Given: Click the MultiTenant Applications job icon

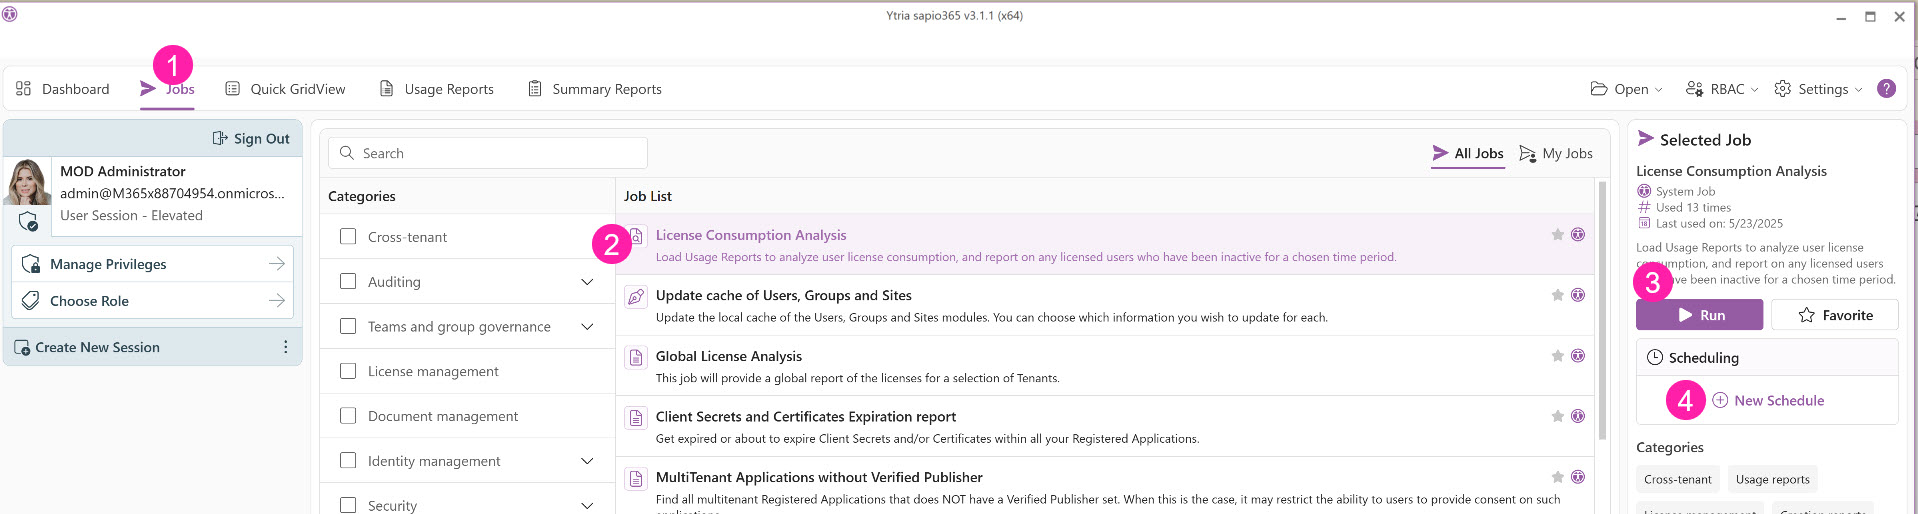Looking at the screenshot, I should coord(635,478).
